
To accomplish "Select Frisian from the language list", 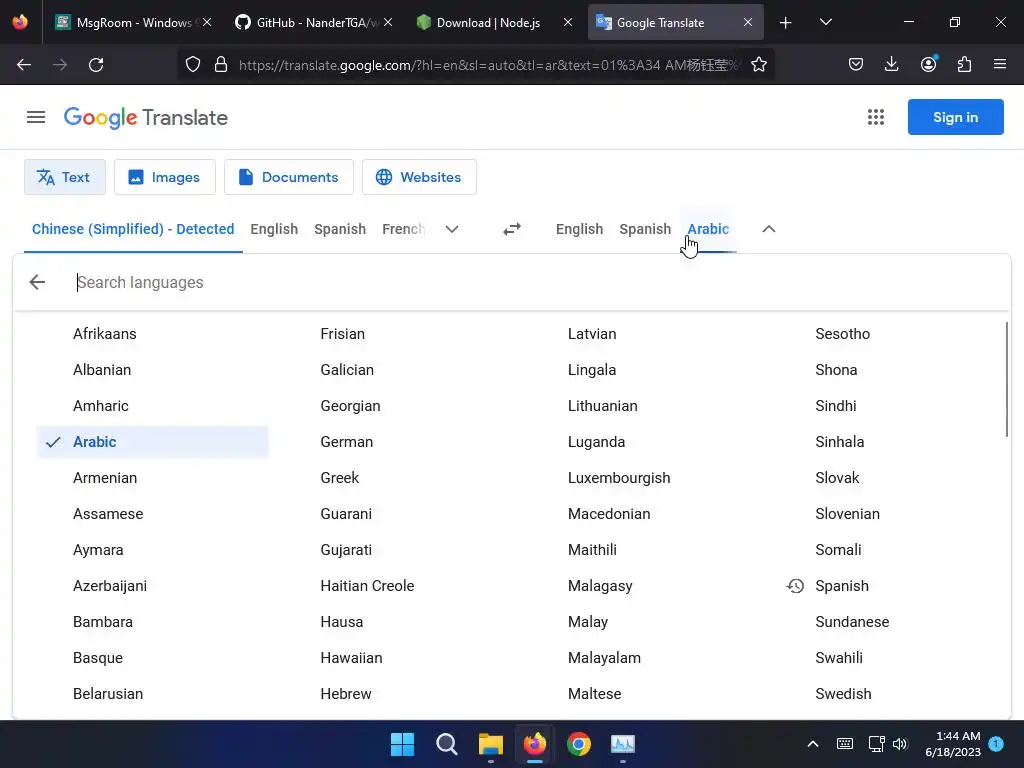I will [x=342, y=334].
